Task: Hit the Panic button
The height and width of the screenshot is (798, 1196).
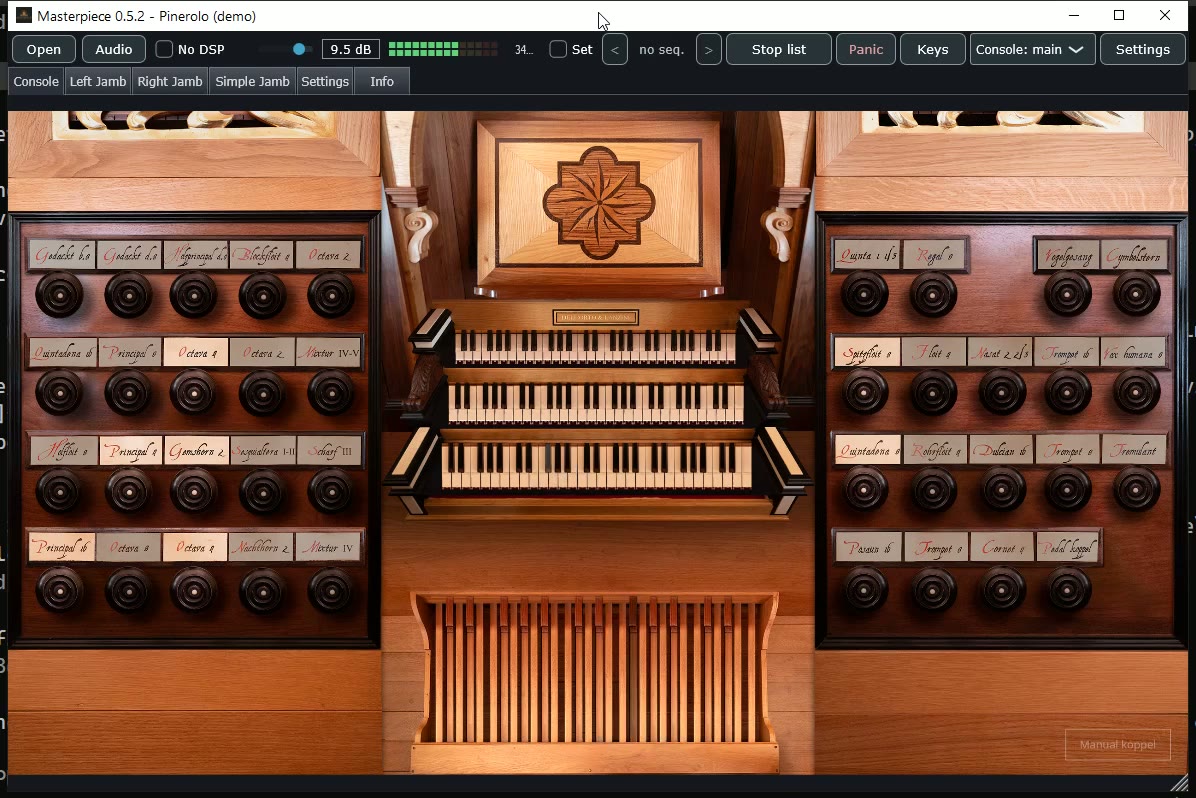Action: click(x=866, y=50)
